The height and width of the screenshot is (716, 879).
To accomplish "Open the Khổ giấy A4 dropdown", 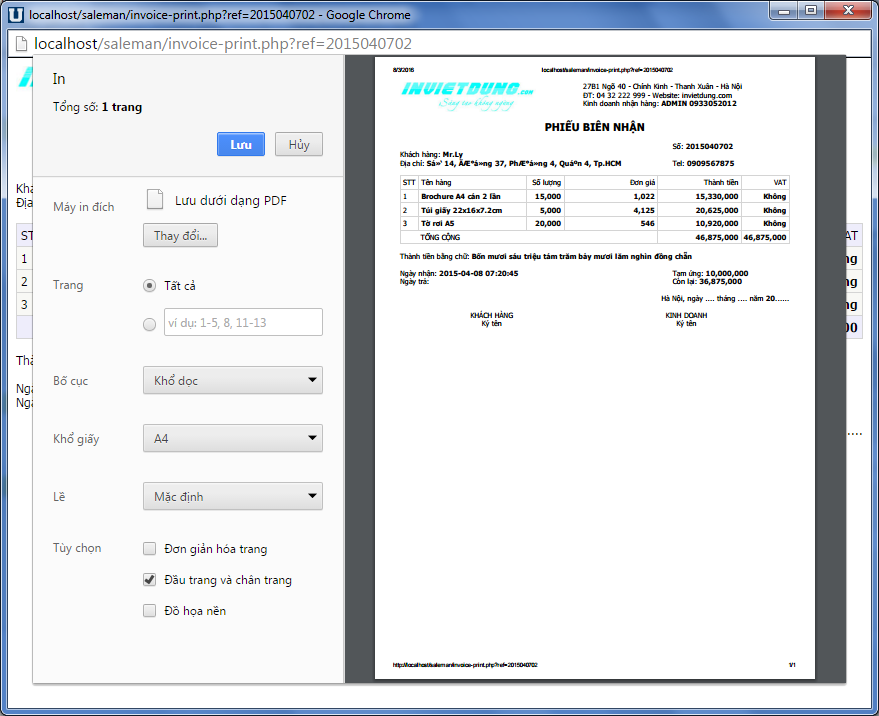I will (232, 439).
